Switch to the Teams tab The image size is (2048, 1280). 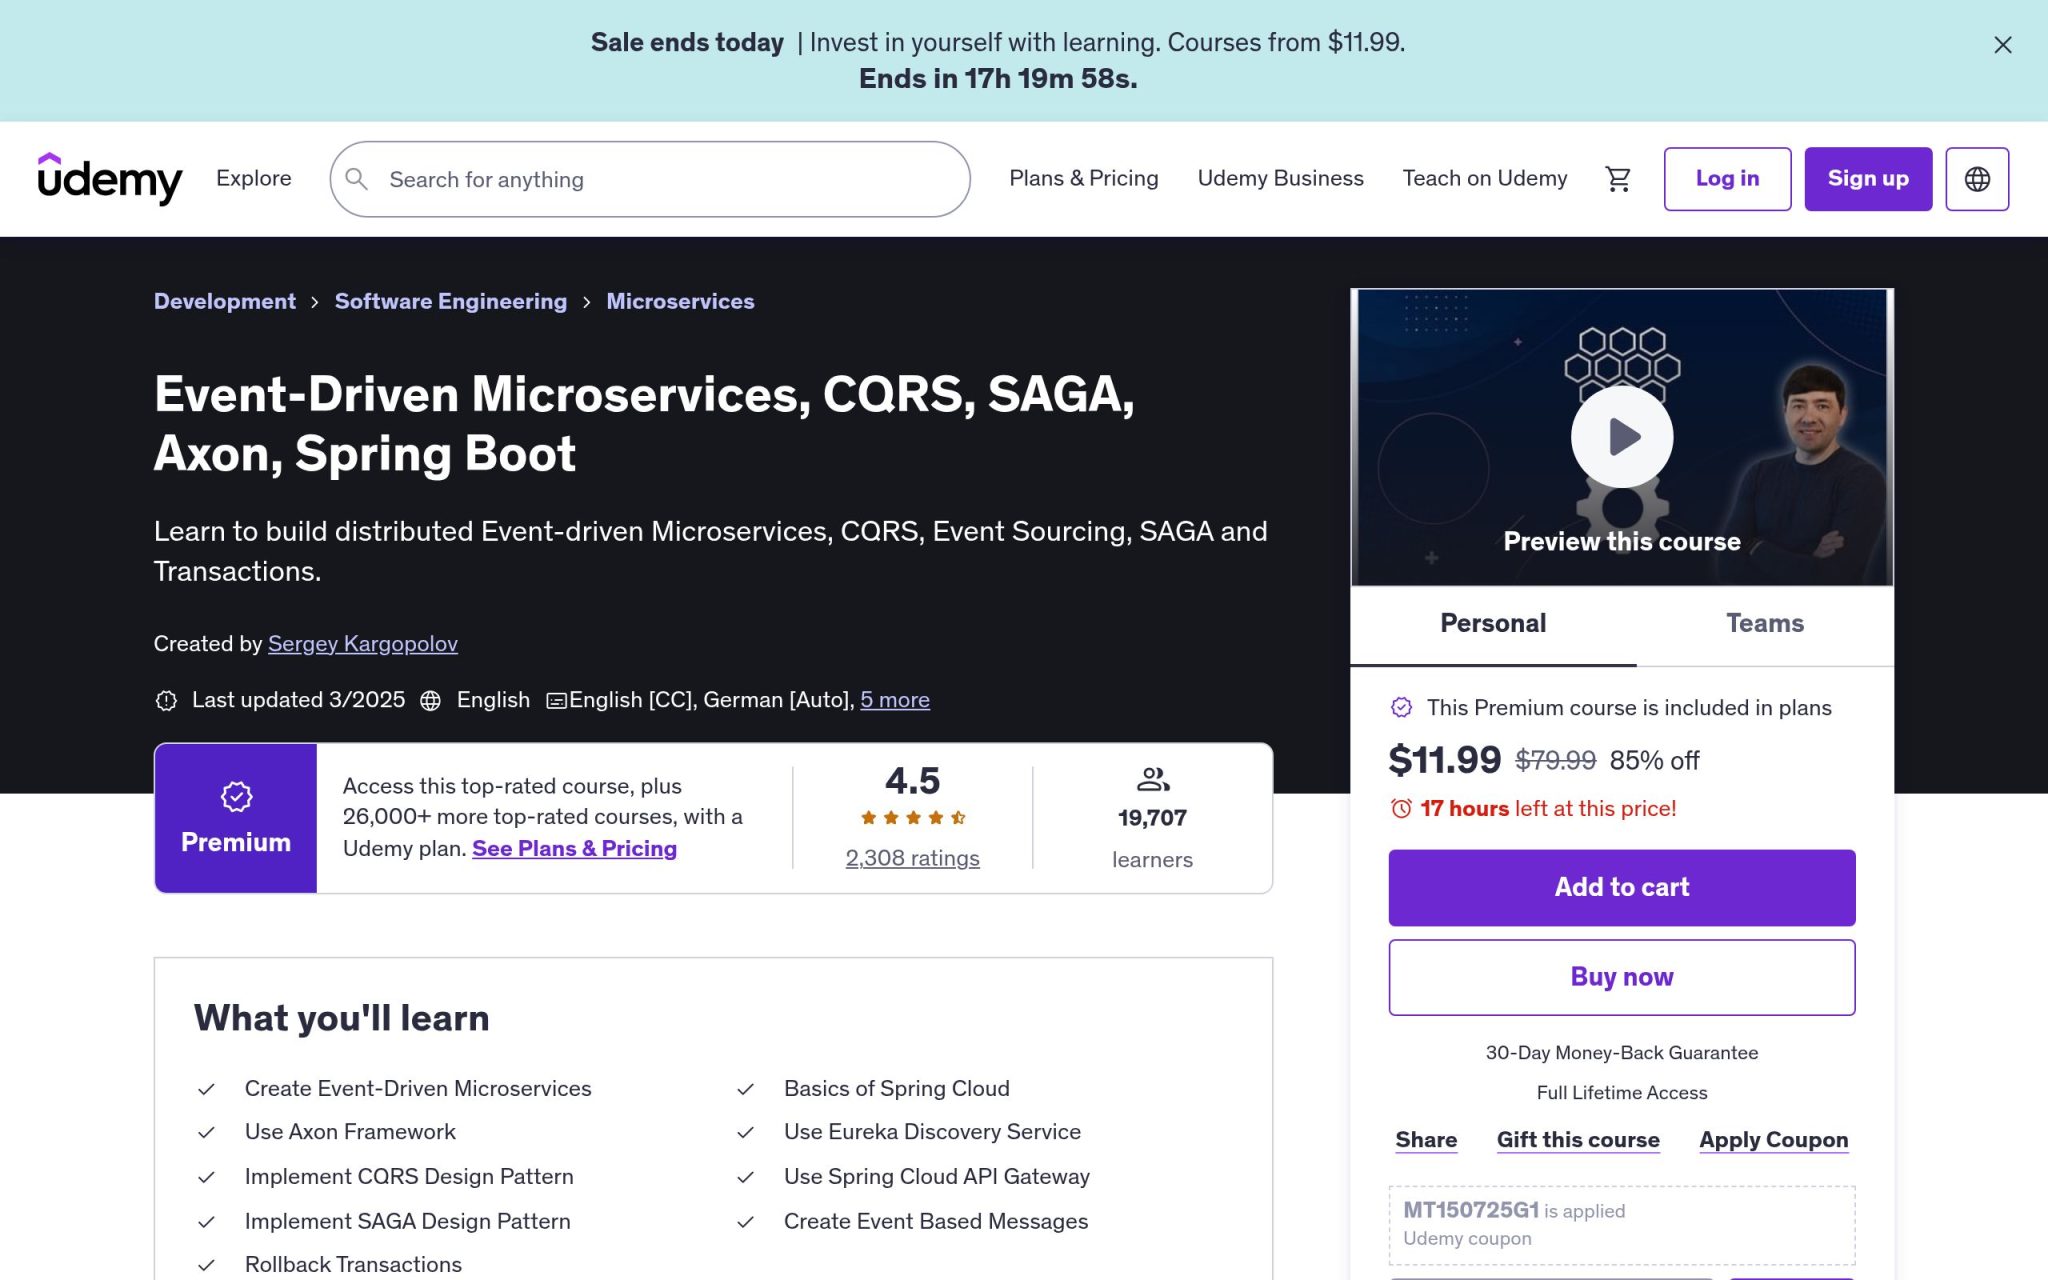pyautogui.click(x=1765, y=624)
